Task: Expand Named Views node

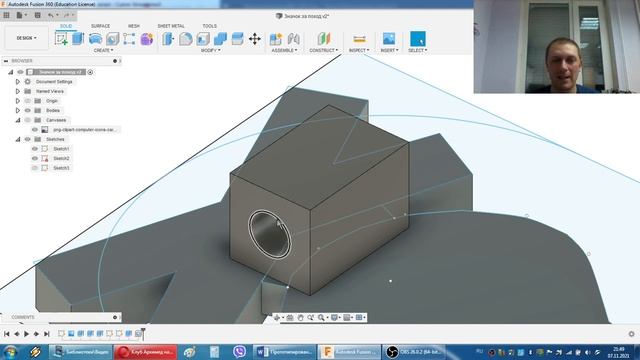Action: [18, 91]
